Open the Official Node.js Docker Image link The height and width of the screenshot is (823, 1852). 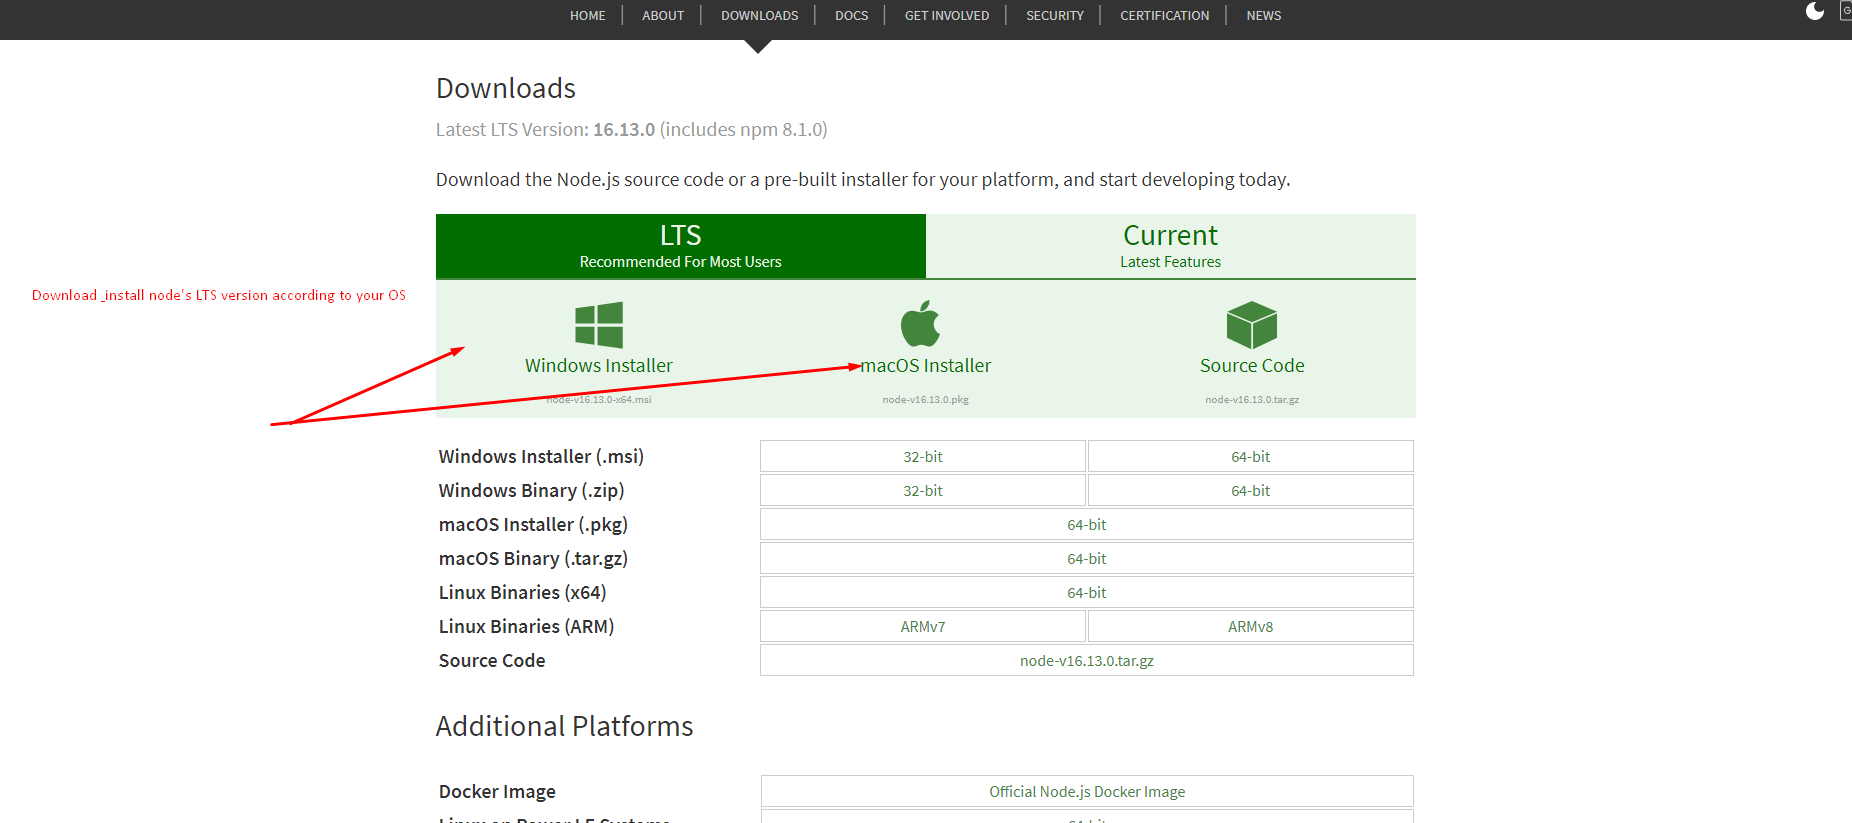(1086, 792)
